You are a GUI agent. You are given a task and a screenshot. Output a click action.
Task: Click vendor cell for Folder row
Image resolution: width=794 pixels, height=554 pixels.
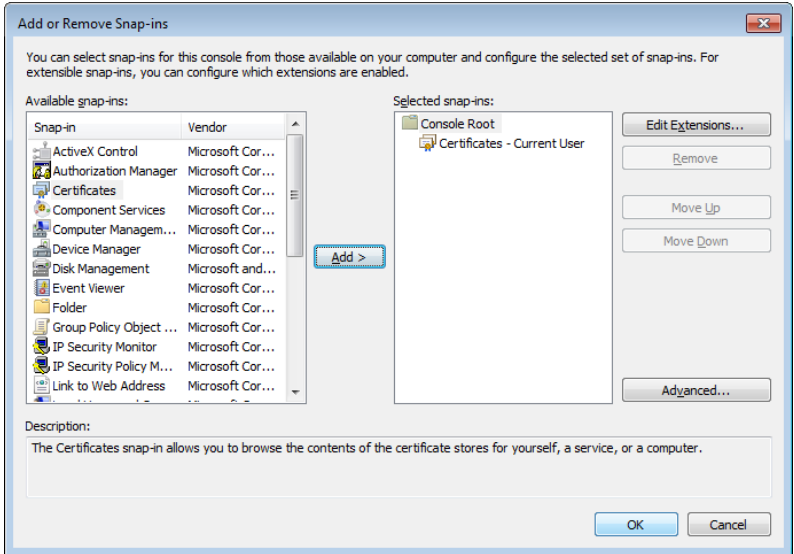pyautogui.click(x=231, y=308)
